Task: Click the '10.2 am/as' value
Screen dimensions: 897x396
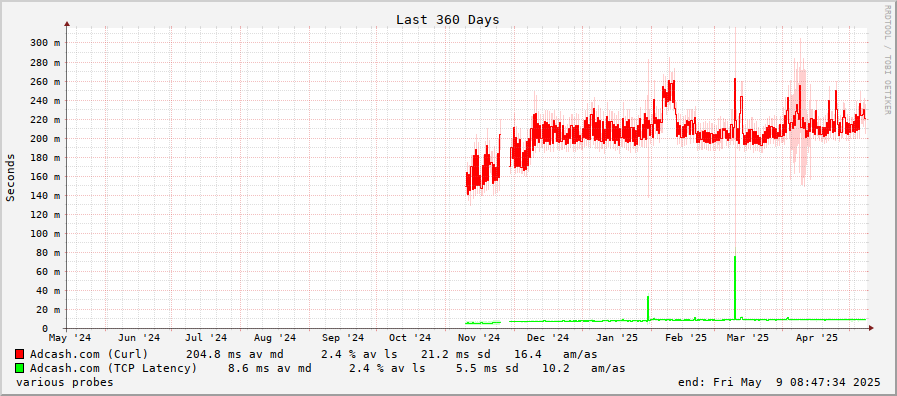Action: pos(584,368)
